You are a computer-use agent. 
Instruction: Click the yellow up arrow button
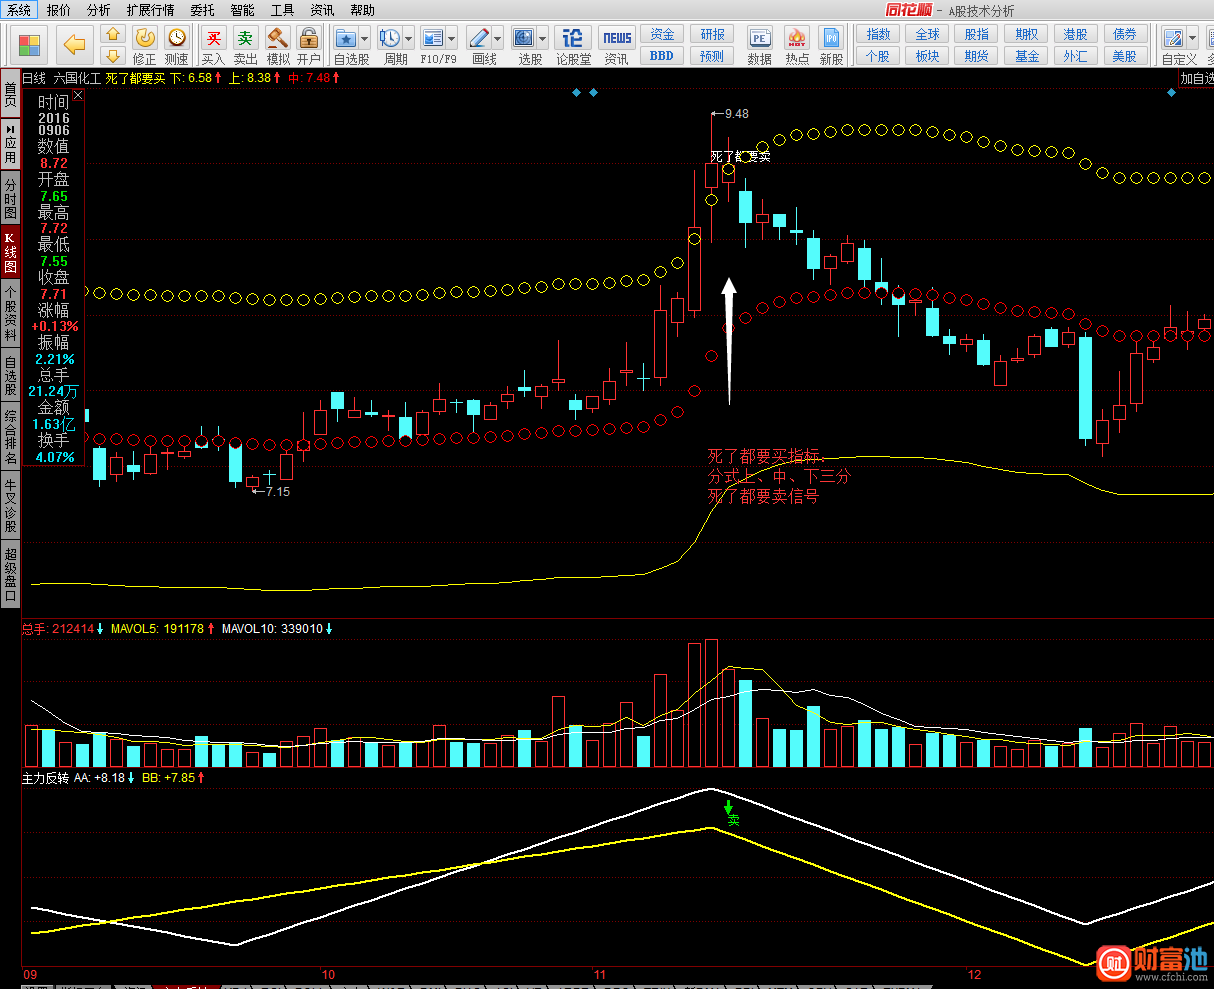pos(113,35)
